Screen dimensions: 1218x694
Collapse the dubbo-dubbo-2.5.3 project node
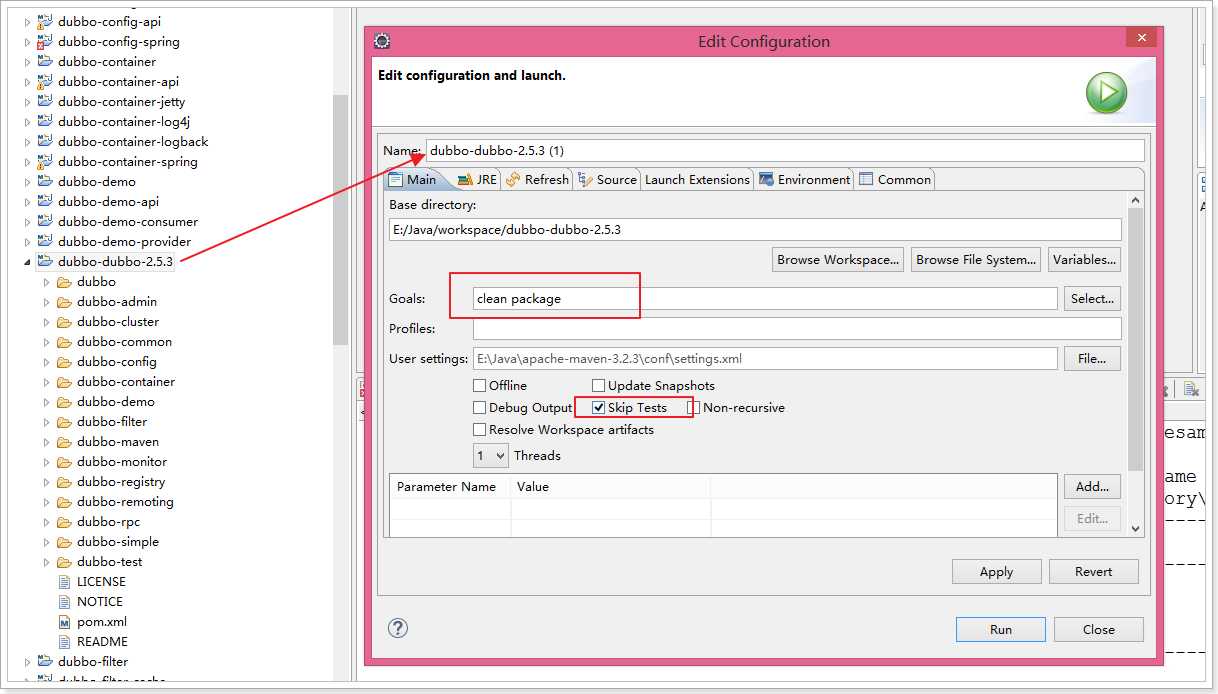click(x=27, y=261)
